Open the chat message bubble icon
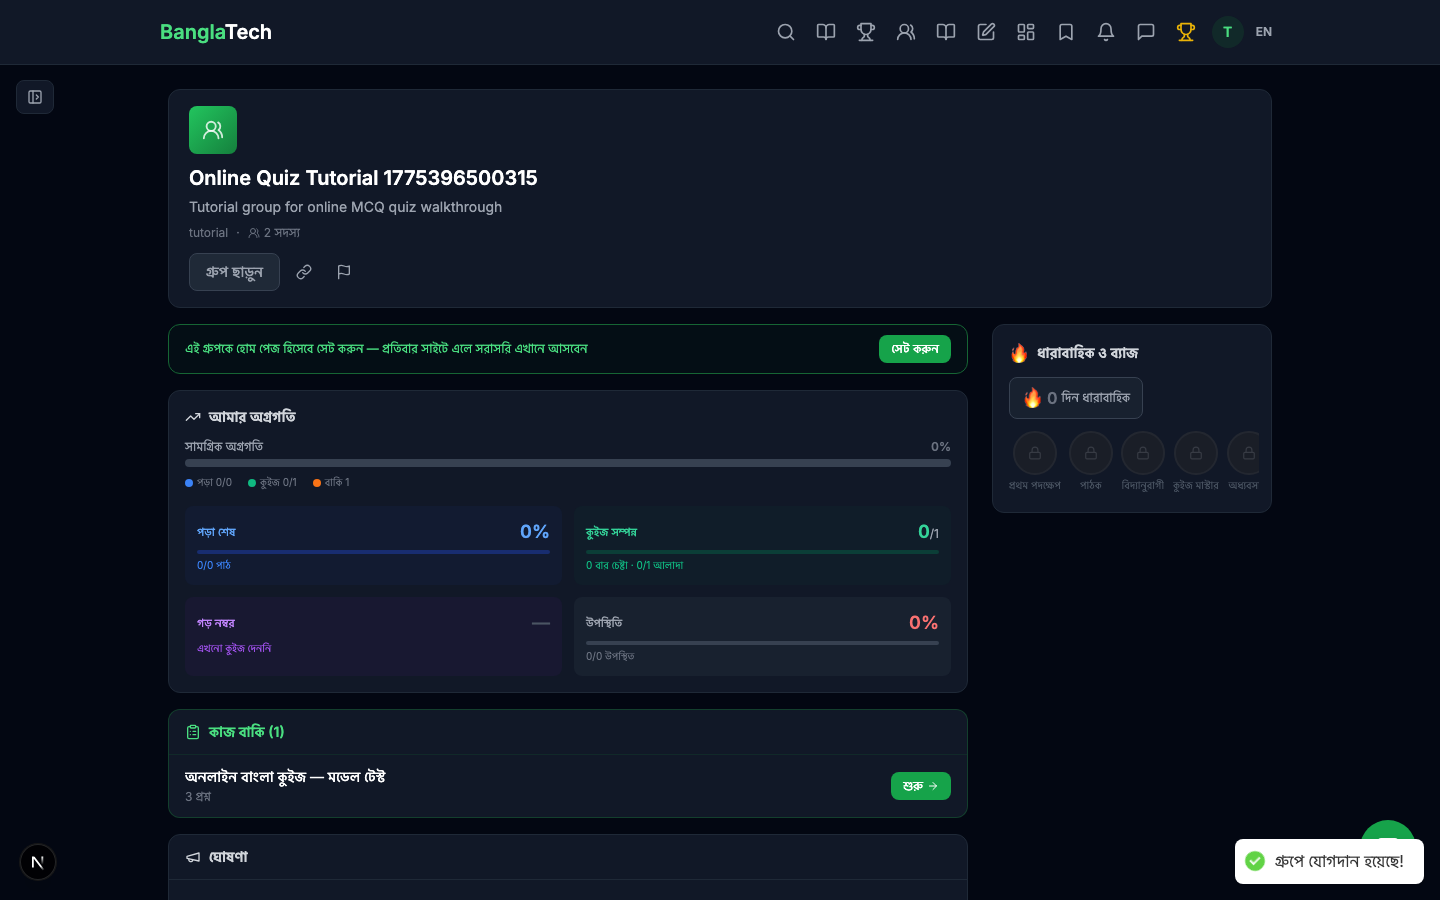The height and width of the screenshot is (900, 1440). (x=1146, y=32)
